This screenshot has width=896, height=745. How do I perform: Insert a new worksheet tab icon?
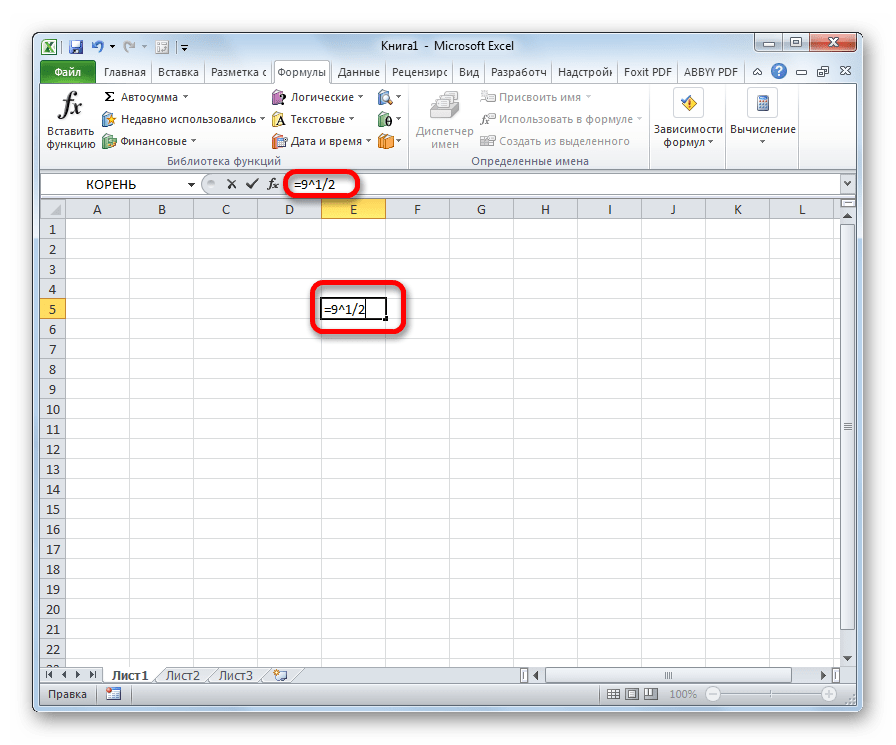coord(279,675)
